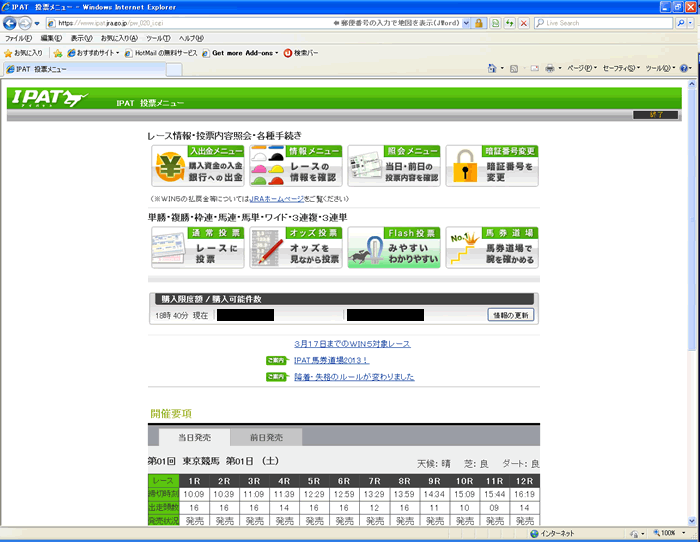
Task: Click the read mail icon in command bar
Action: 534,68
